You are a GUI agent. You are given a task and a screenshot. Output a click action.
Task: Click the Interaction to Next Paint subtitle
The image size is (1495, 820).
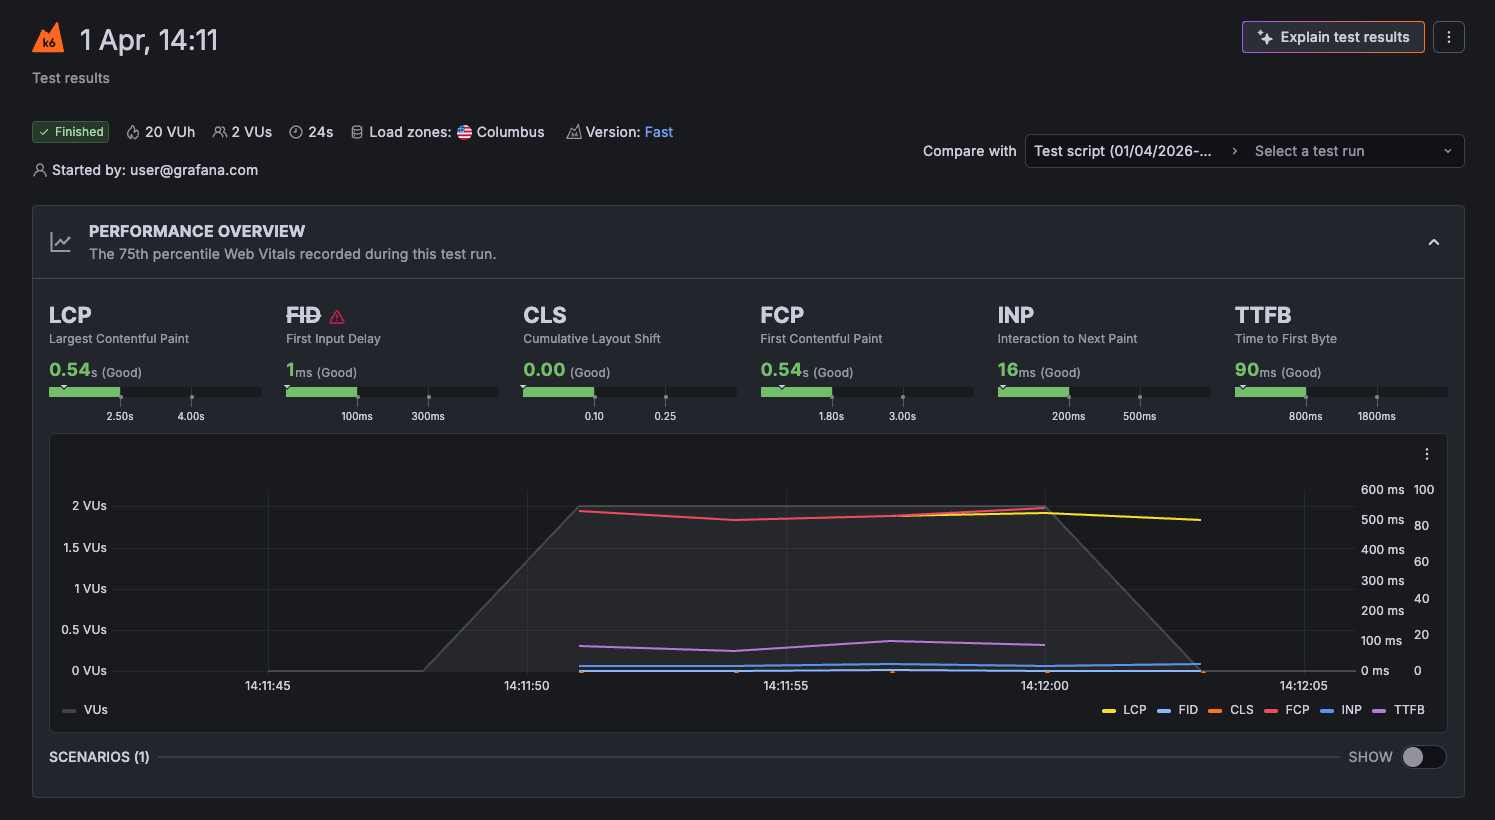point(1067,339)
